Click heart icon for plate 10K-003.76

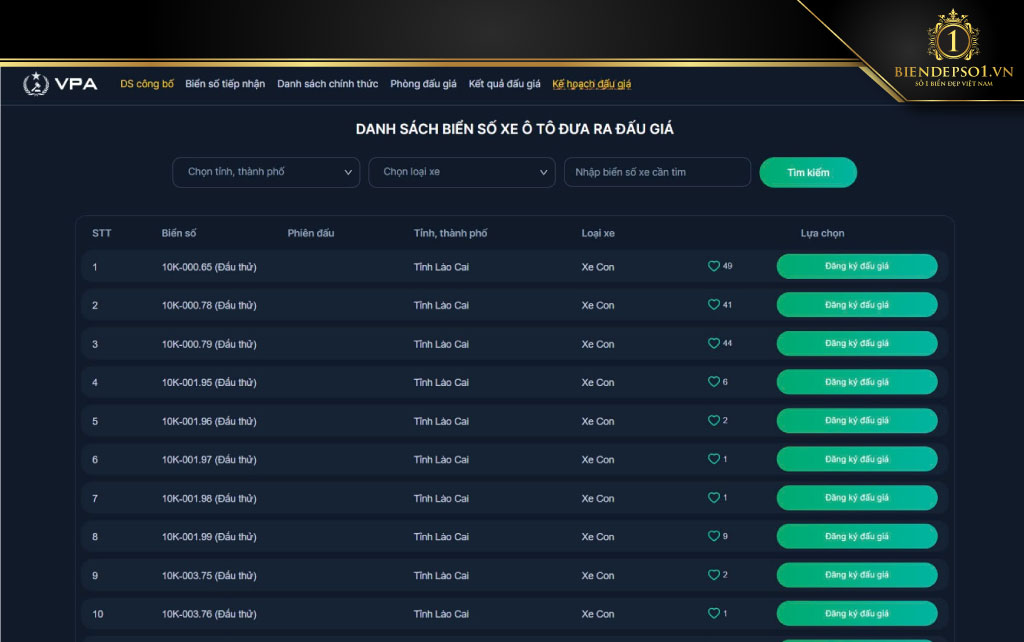714,613
